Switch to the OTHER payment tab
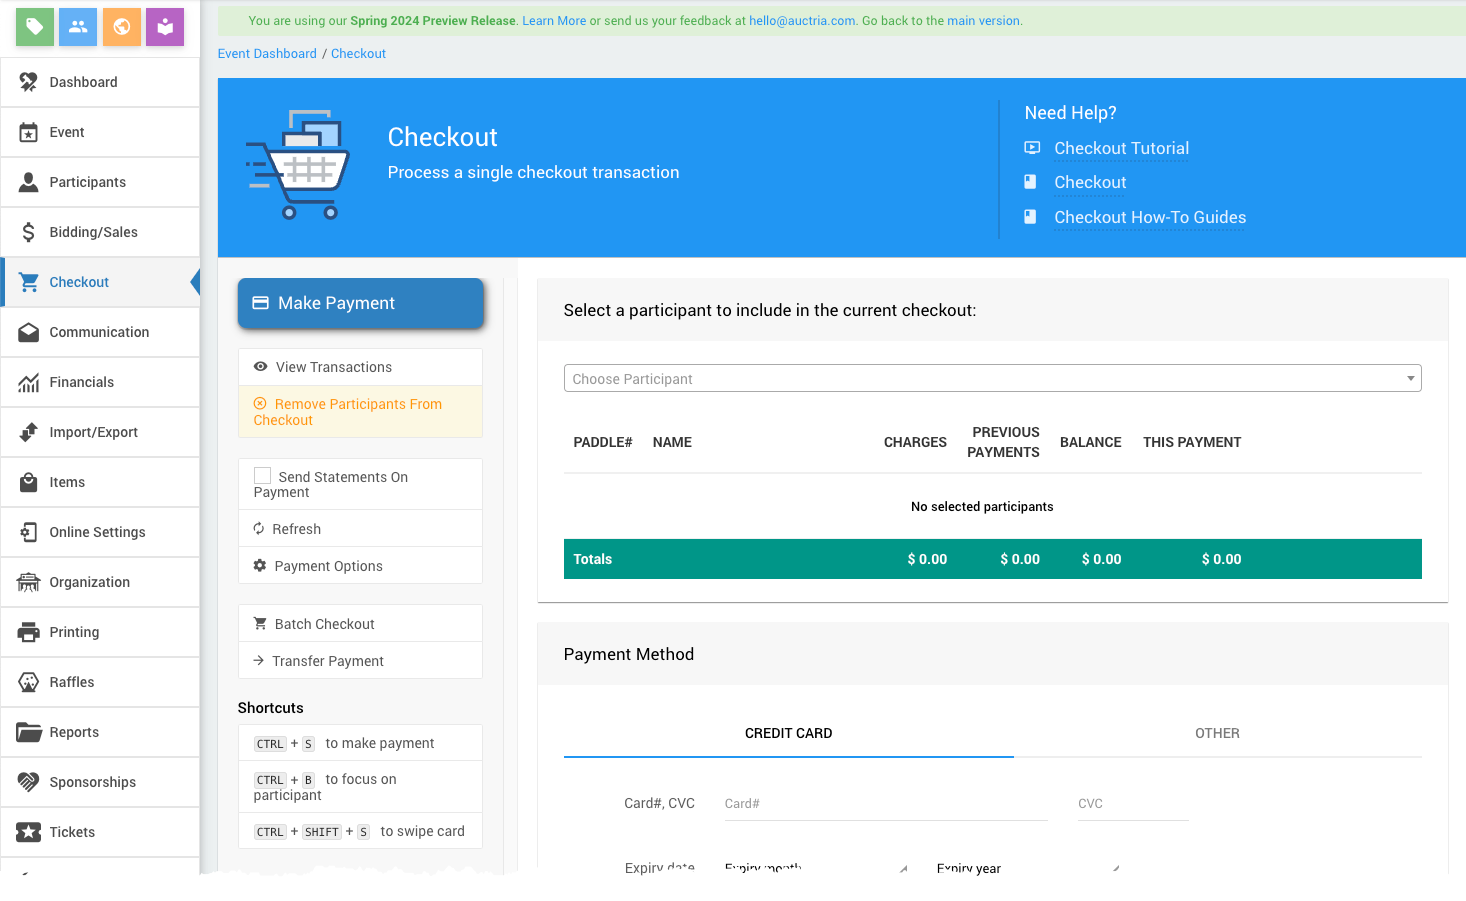Viewport: 1466px width, 901px height. click(1217, 733)
